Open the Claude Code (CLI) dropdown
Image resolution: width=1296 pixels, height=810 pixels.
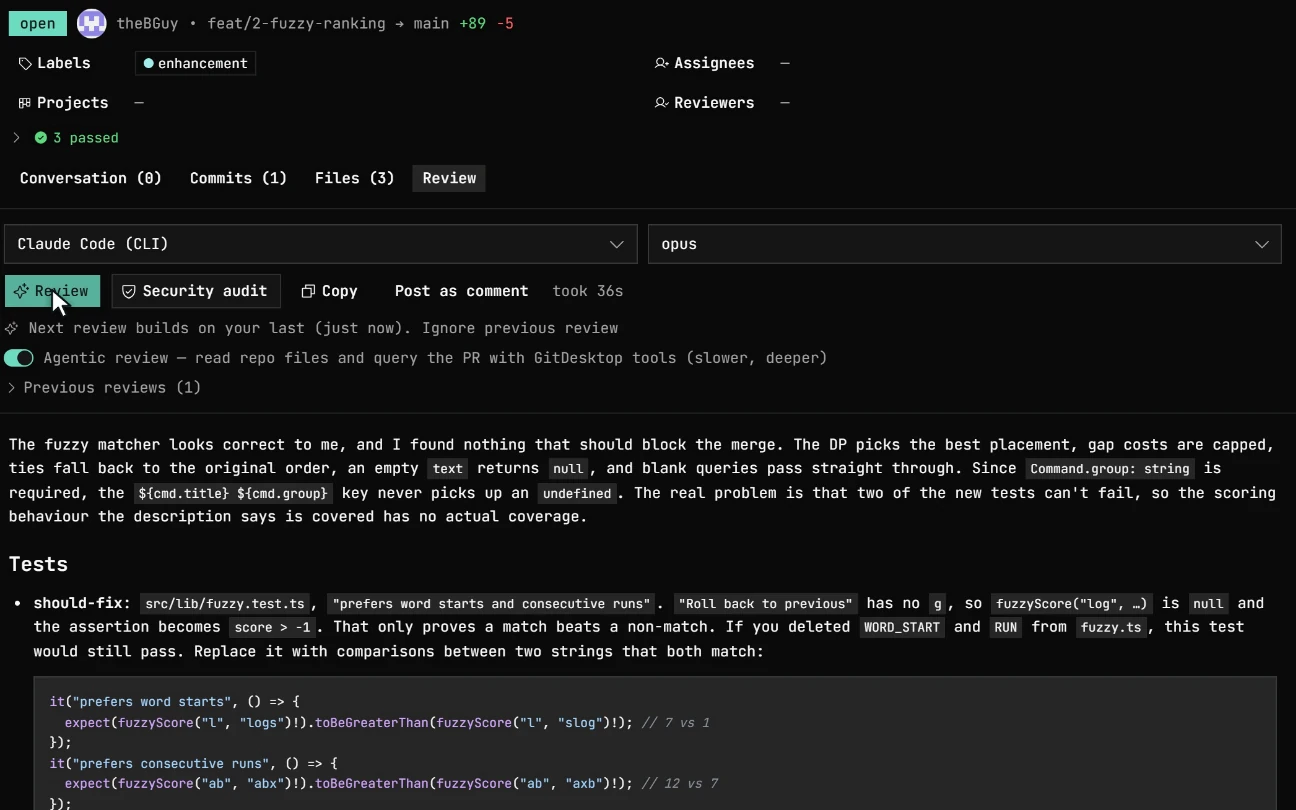(321, 244)
